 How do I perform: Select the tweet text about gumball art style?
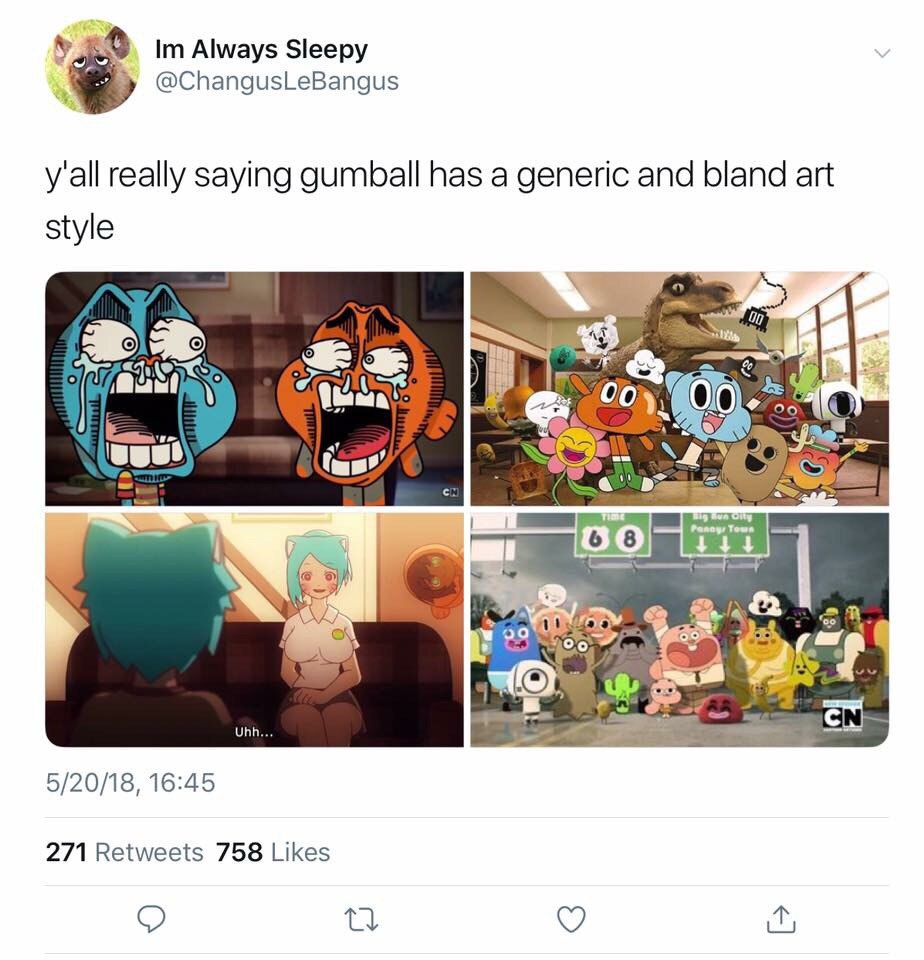[439, 200]
